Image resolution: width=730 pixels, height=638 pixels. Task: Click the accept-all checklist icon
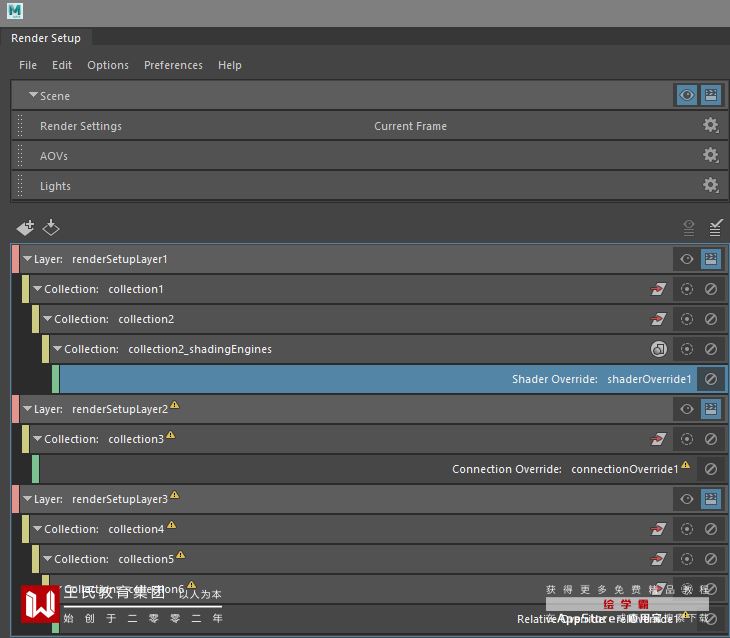pyautogui.click(x=715, y=228)
